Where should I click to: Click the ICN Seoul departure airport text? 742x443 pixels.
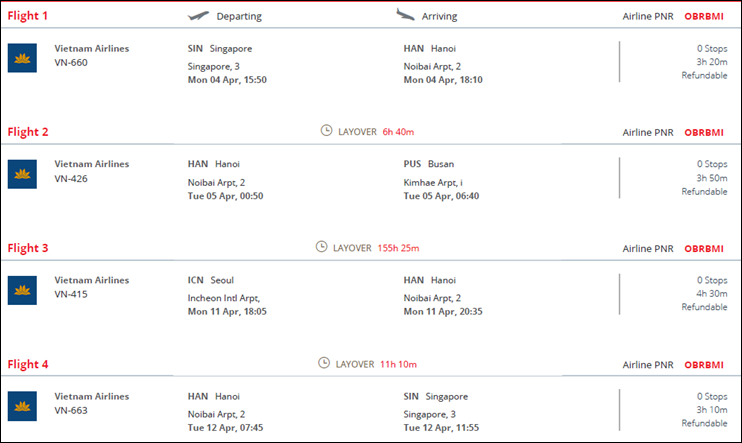211,280
